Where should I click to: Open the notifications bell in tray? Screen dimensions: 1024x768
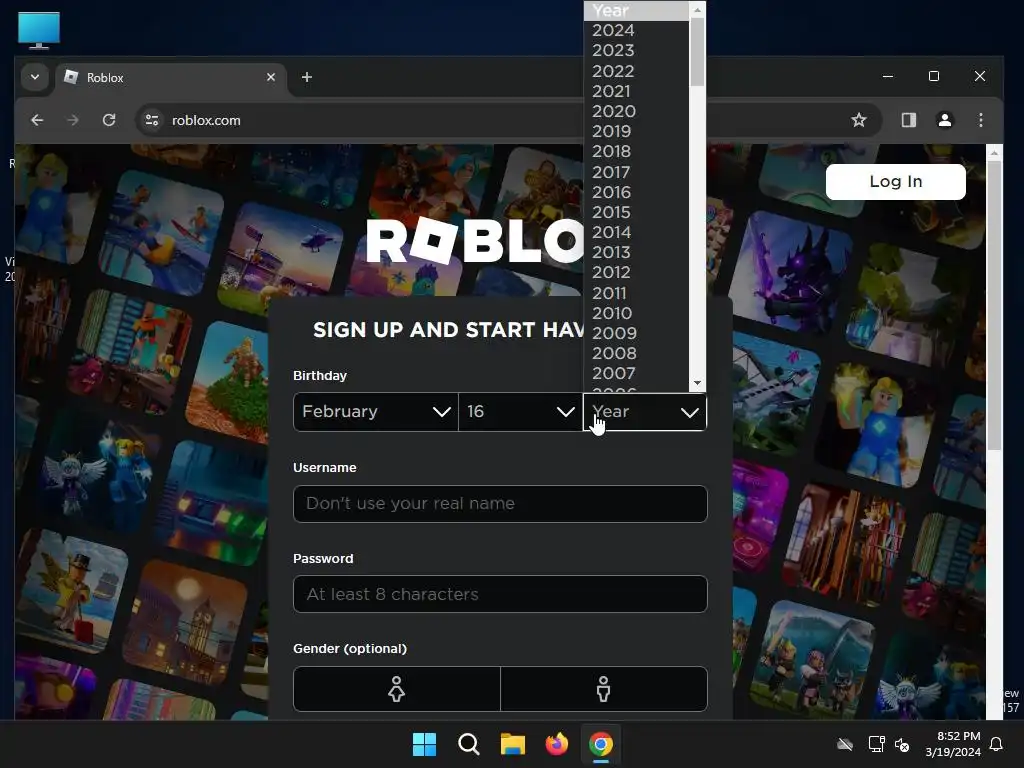click(997, 744)
